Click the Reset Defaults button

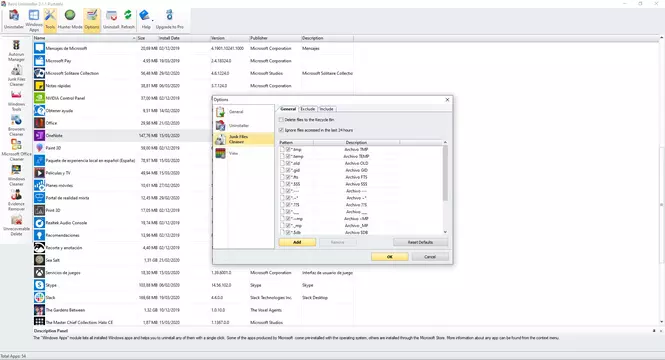[420, 242]
